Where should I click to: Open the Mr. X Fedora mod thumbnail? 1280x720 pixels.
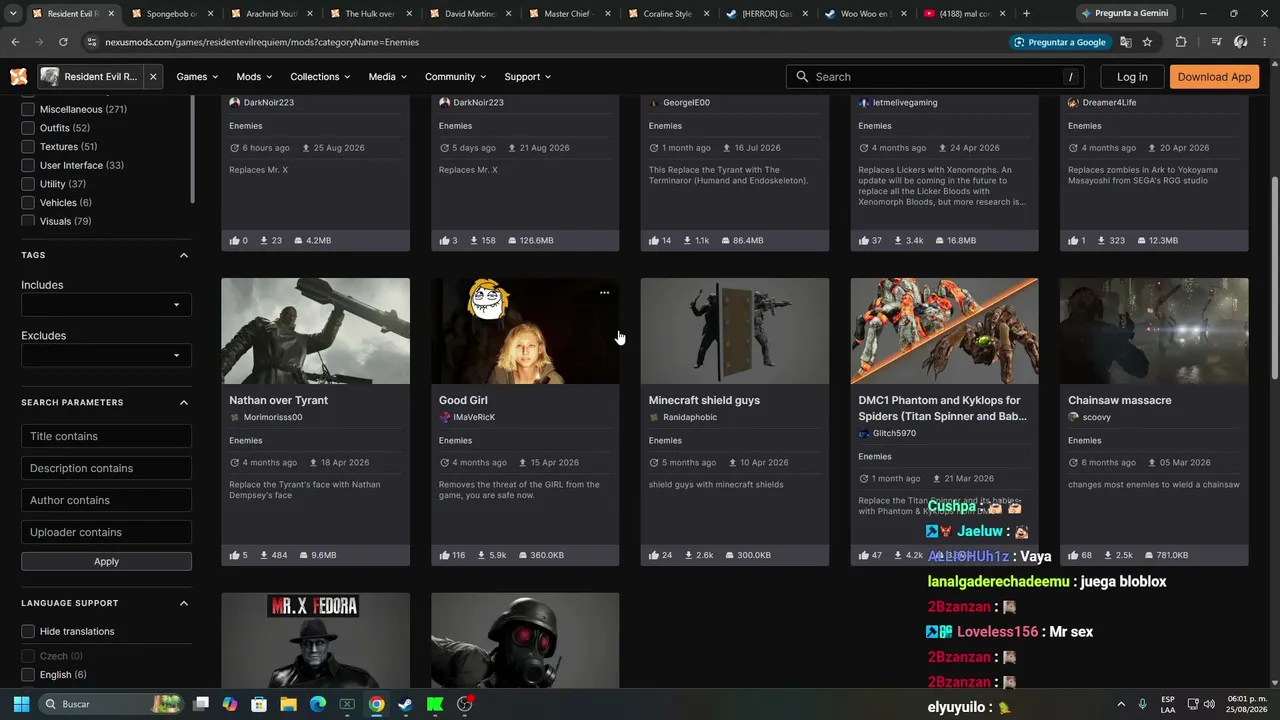(x=315, y=640)
